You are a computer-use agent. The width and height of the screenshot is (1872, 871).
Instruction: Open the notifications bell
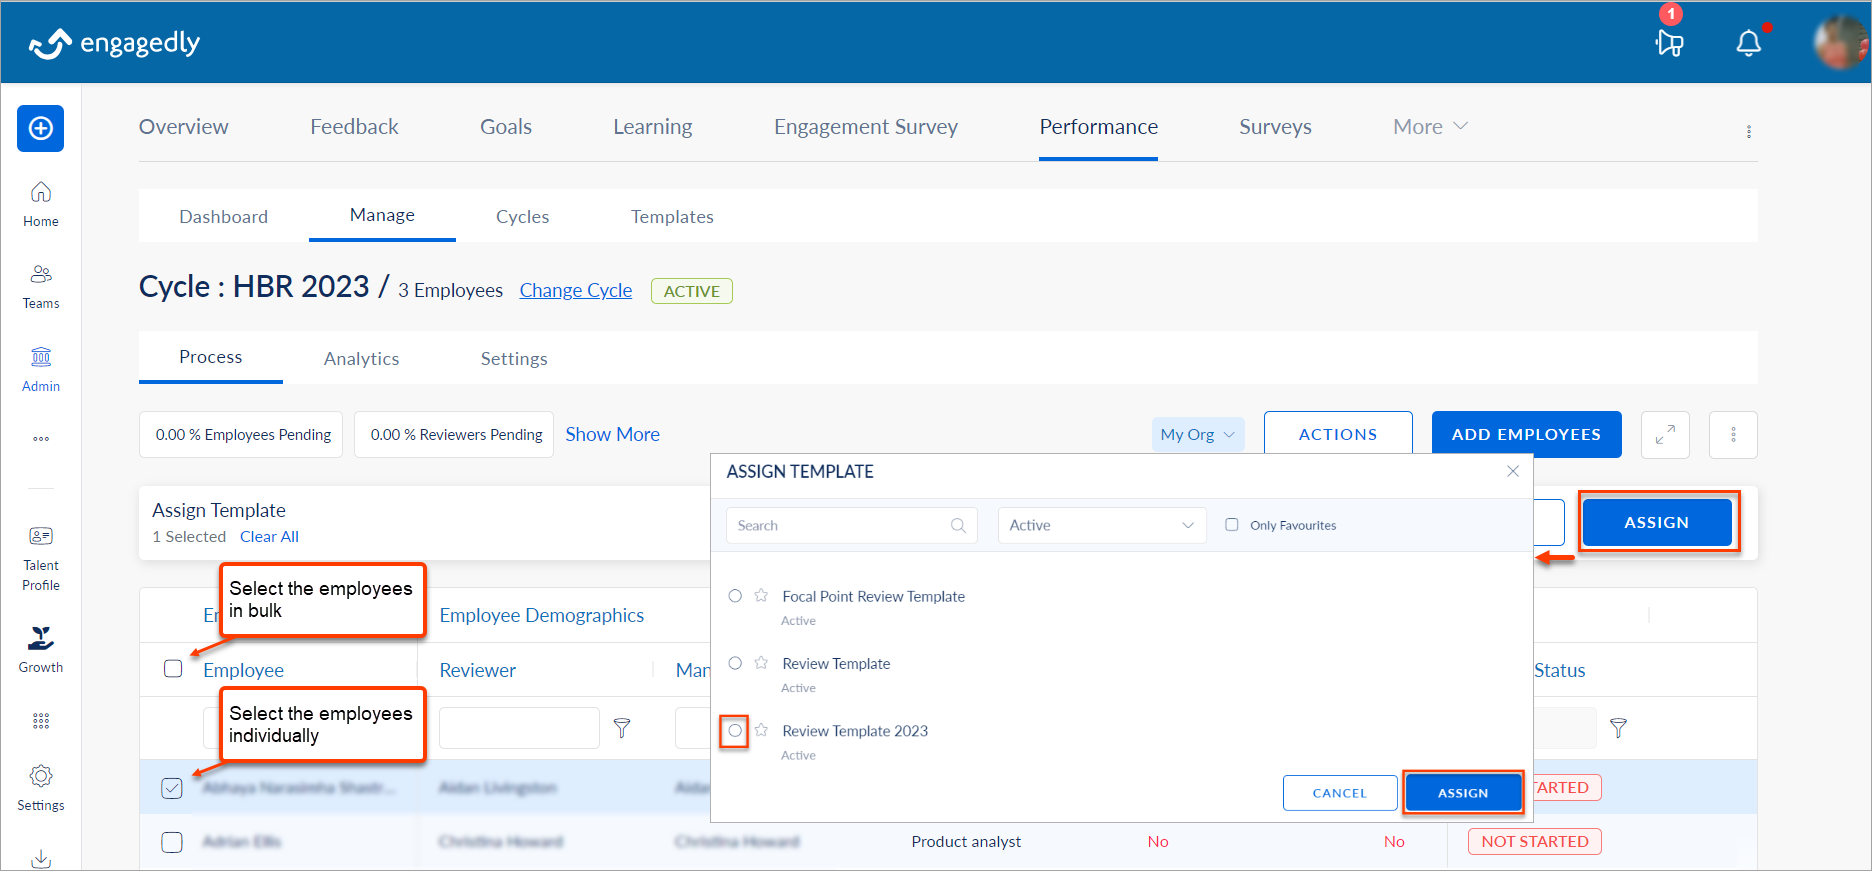tap(1749, 43)
